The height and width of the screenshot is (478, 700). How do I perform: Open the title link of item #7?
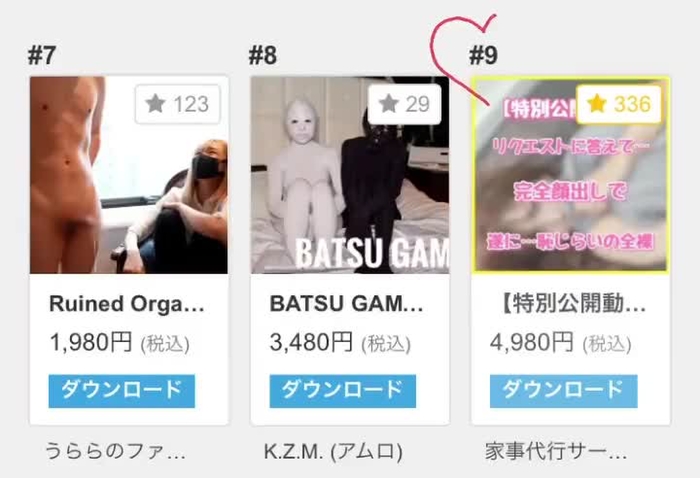point(127,304)
